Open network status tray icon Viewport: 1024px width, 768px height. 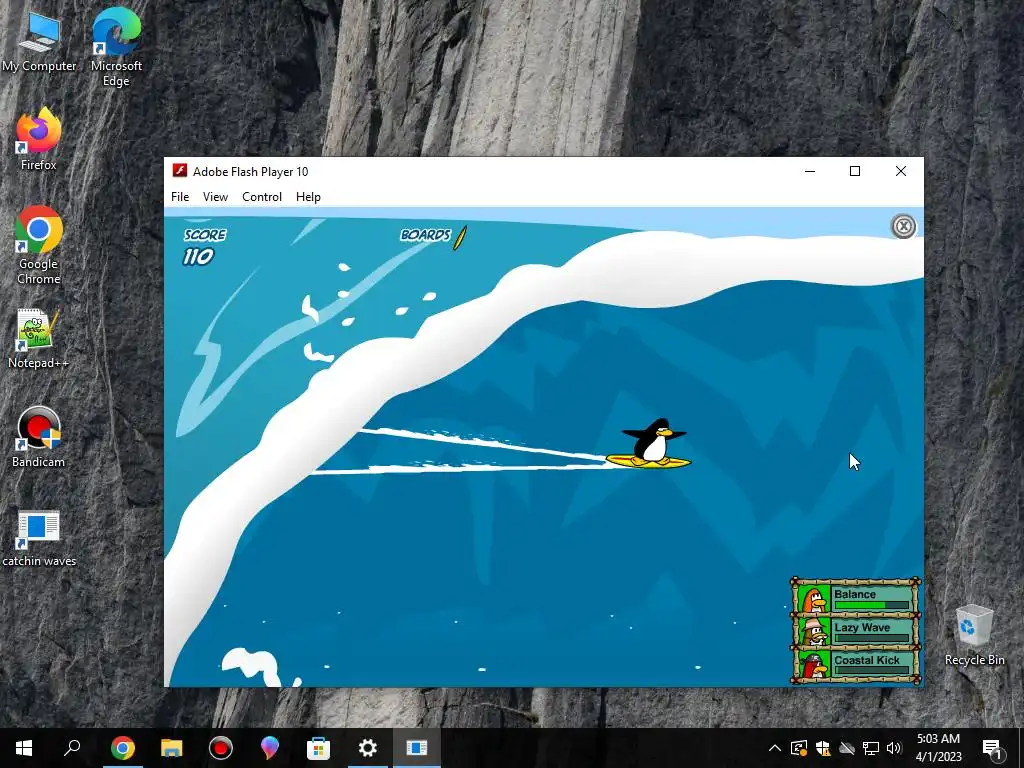click(871, 748)
